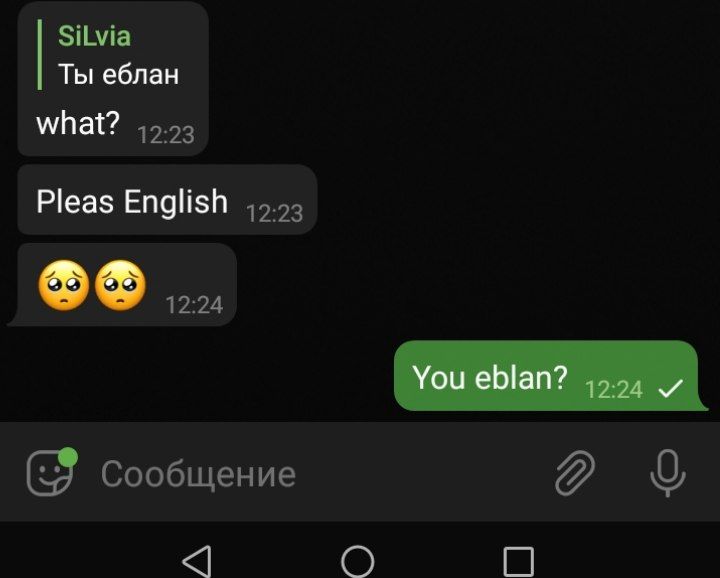Screen dimensions: 720x578
Task: Open the sticker and emoji panel
Action: [x=50, y=473]
